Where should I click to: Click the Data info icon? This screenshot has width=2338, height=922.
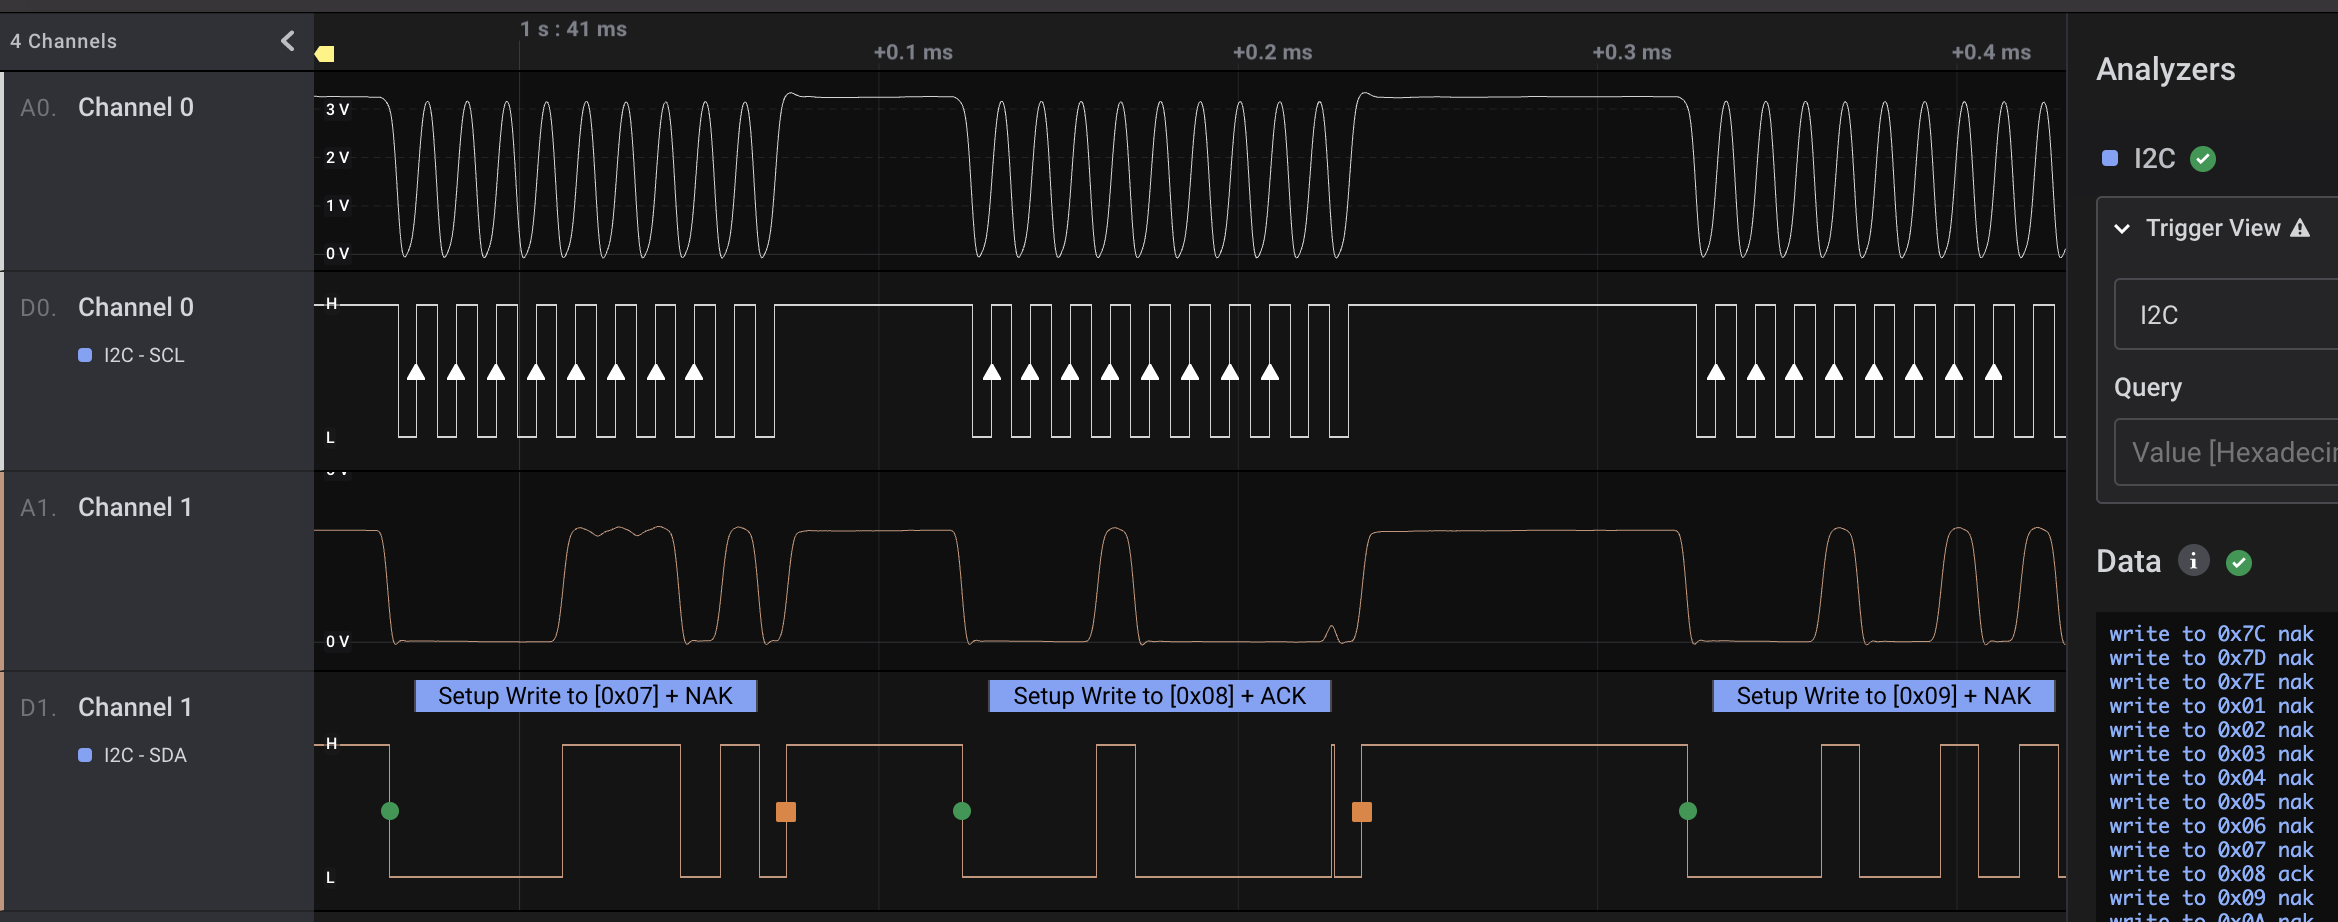(x=2194, y=561)
